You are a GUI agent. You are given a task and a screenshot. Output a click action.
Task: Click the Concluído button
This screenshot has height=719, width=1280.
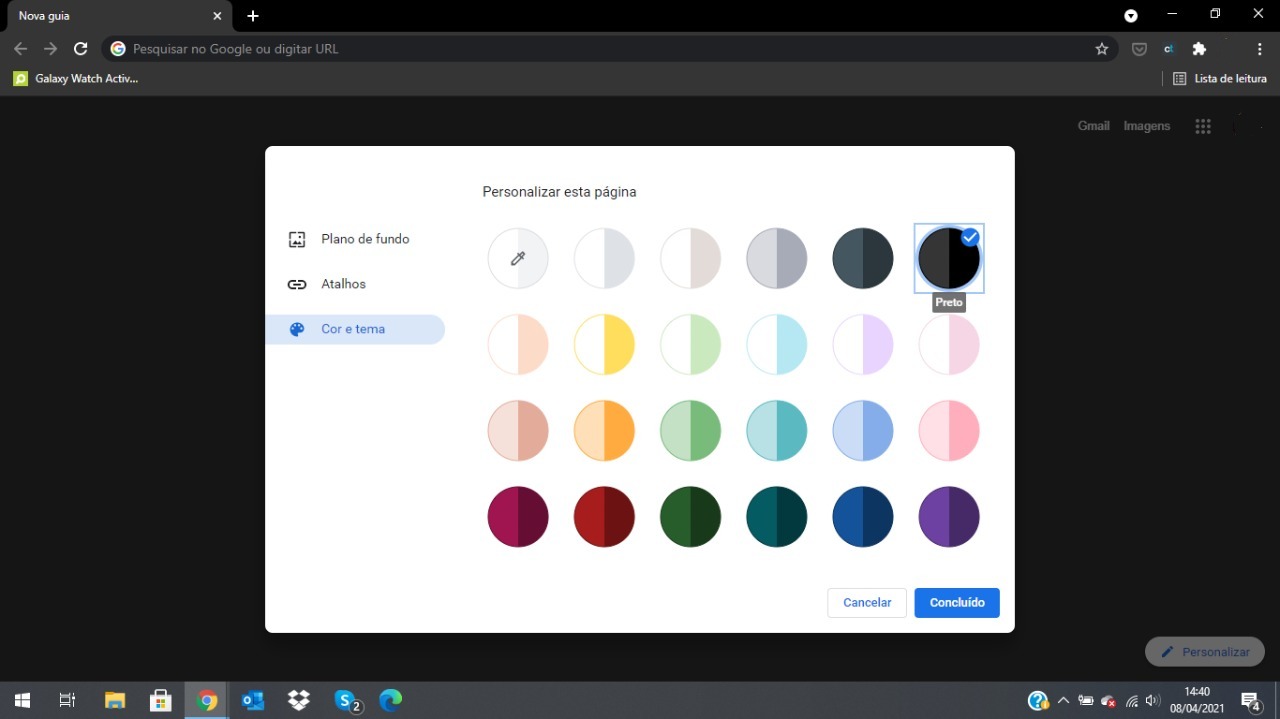(x=957, y=603)
